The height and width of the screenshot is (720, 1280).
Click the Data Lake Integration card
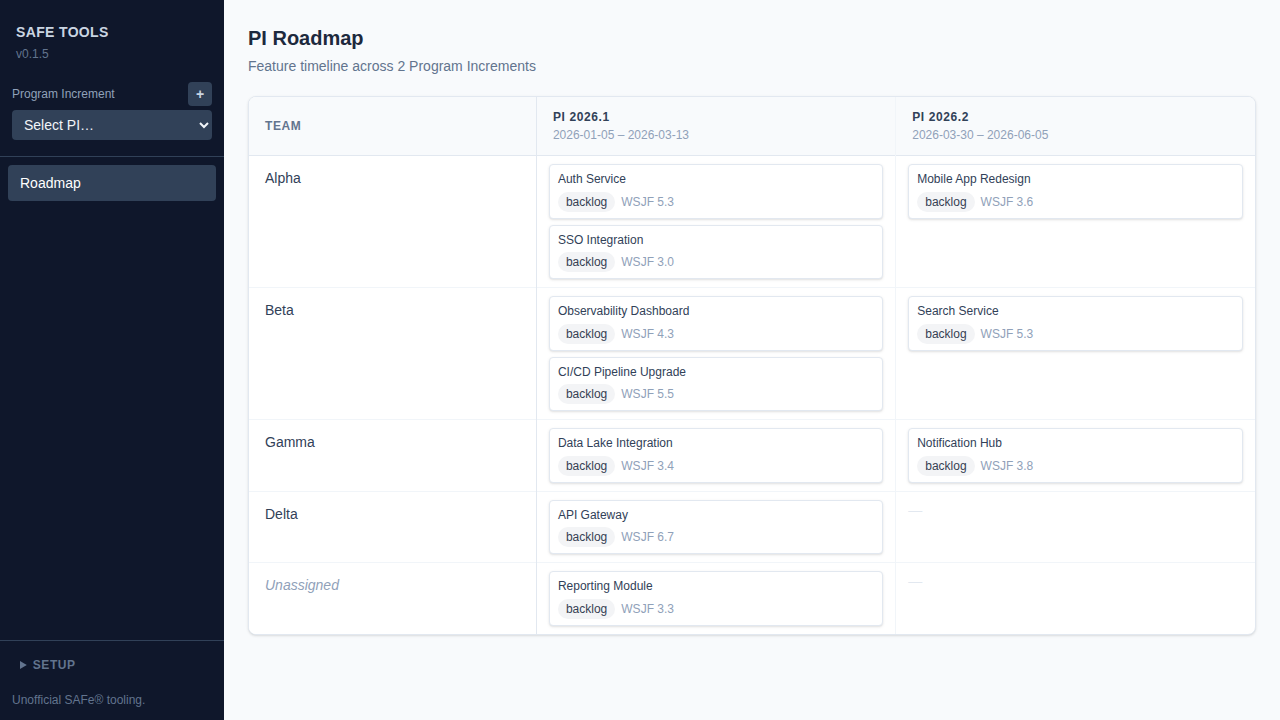point(716,455)
